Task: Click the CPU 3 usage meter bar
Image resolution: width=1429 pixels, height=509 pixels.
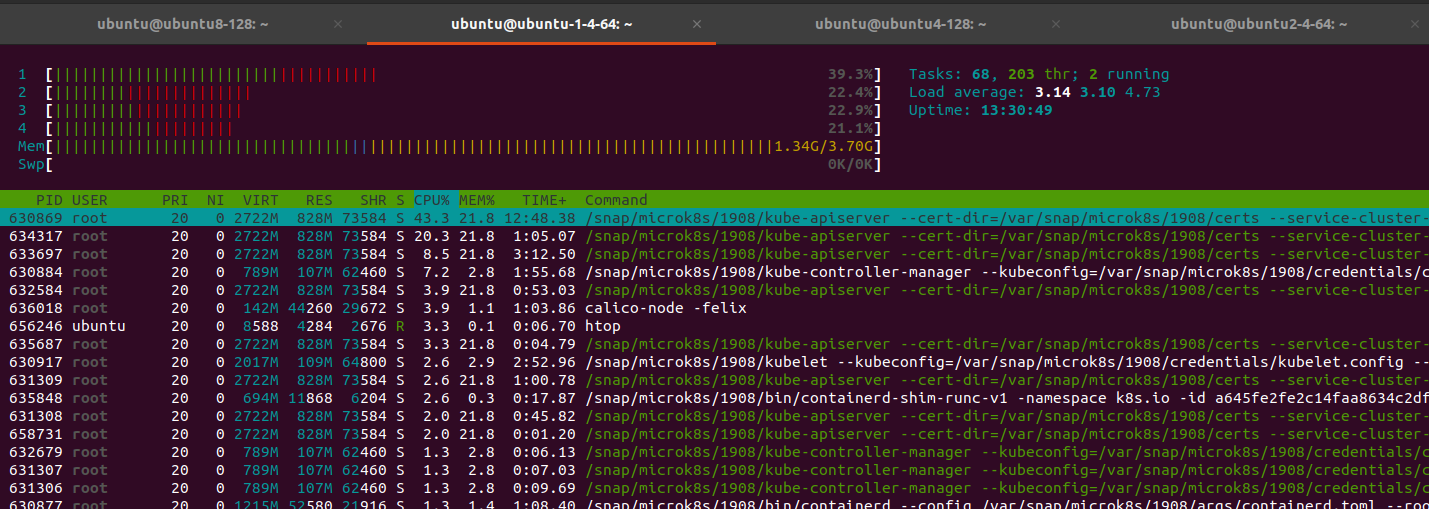Action: pos(464,110)
